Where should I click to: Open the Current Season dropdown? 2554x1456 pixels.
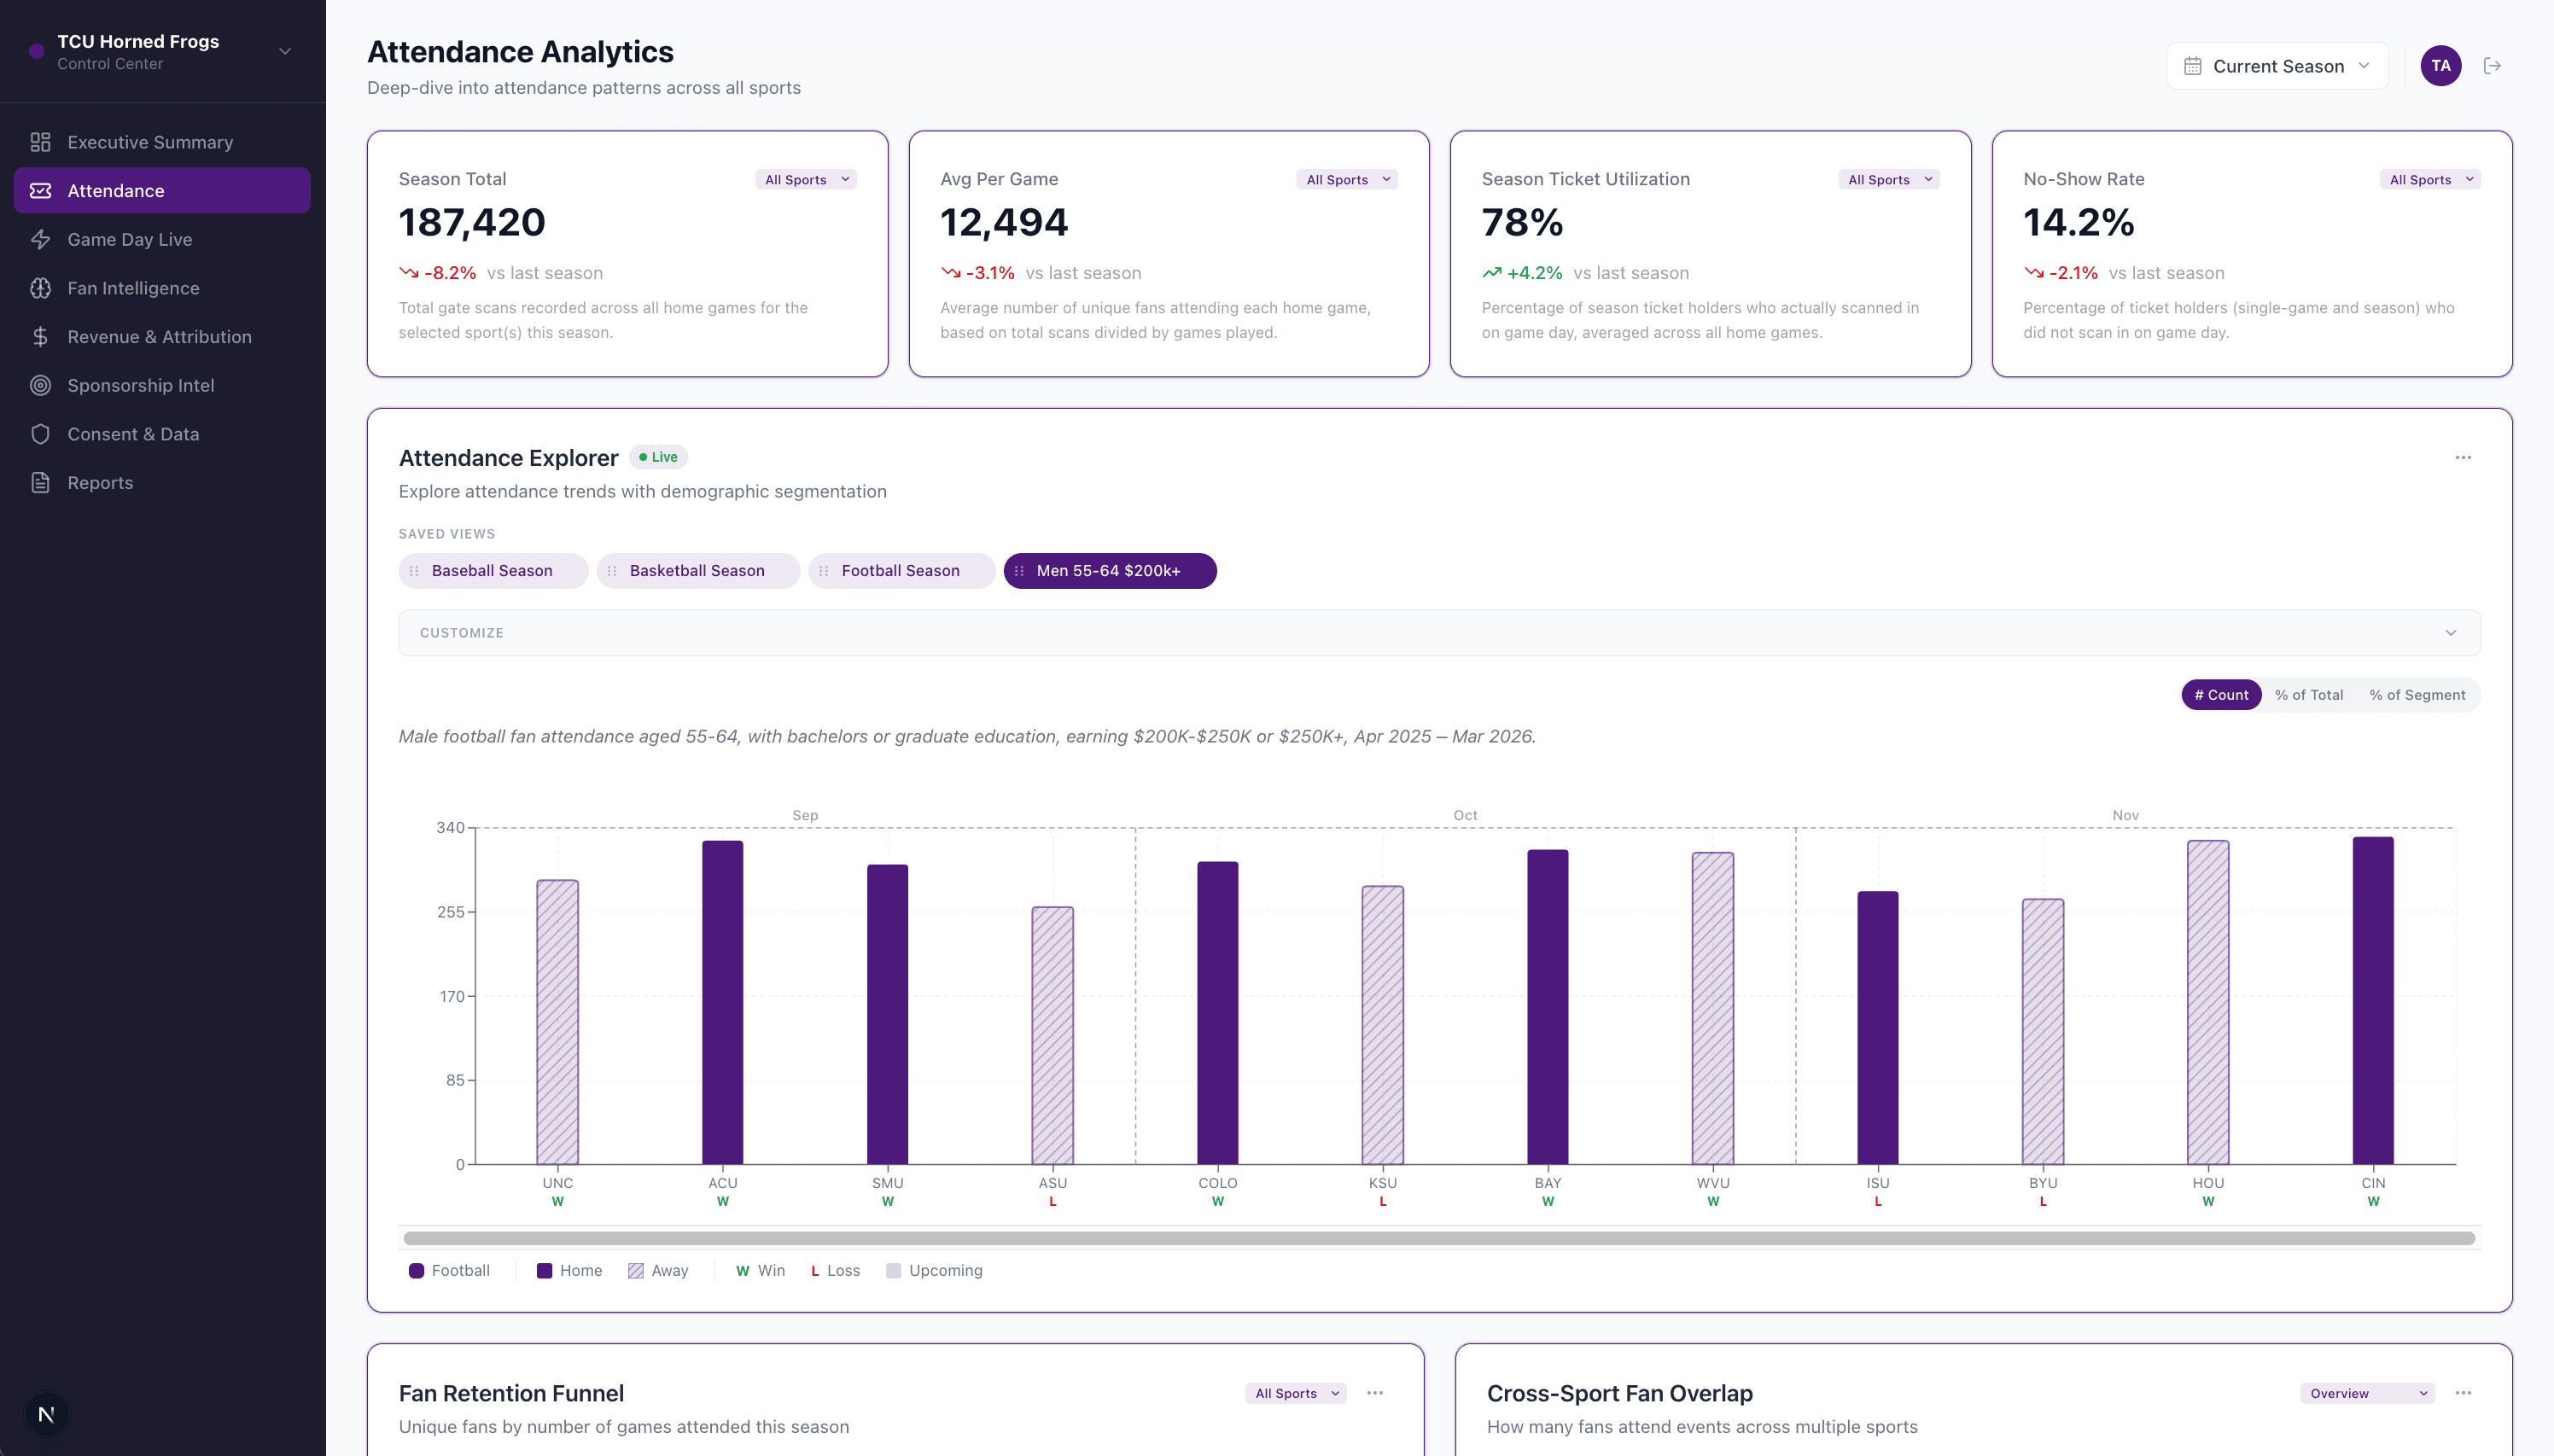[2277, 66]
